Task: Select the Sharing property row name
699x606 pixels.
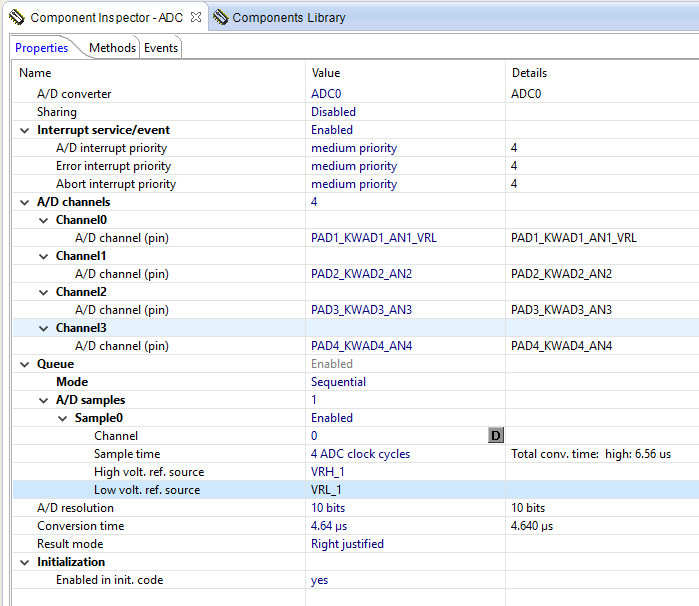Action: pyautogui.click(x=57, y=111)
